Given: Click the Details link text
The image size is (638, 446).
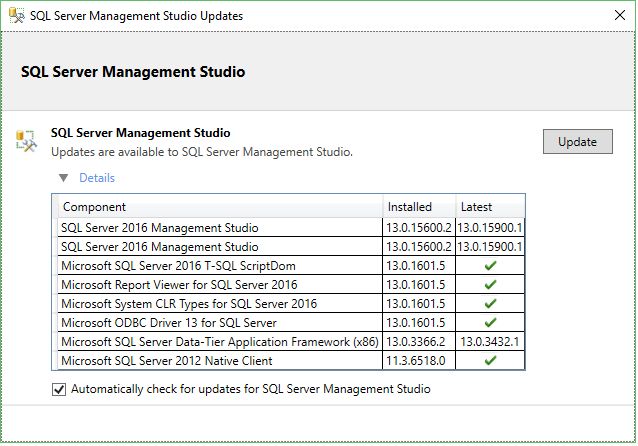Looking at the screenshot, I should 97,178.
